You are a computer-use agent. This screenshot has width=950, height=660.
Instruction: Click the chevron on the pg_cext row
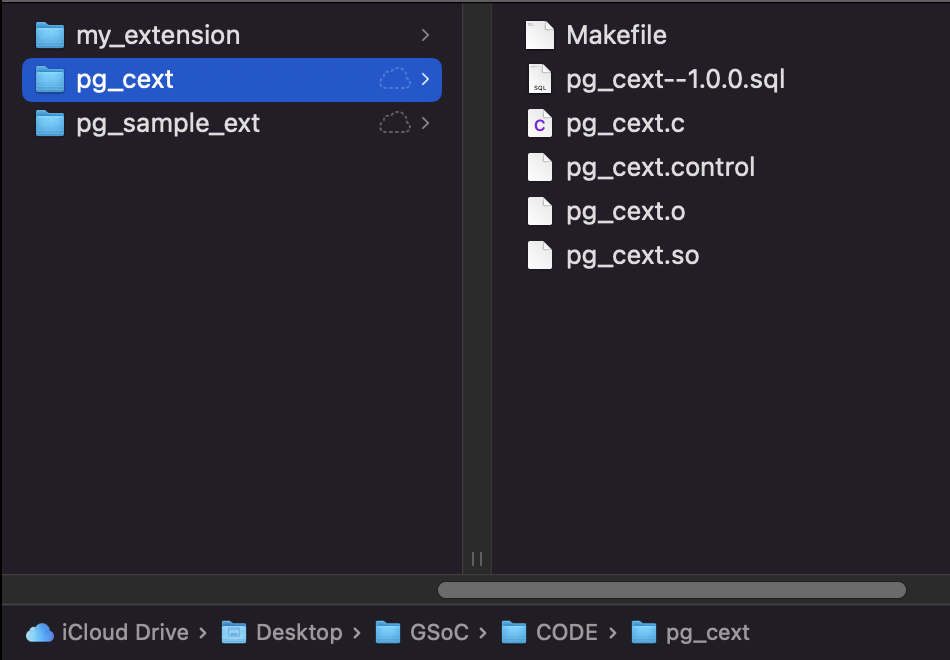(426, 79)
